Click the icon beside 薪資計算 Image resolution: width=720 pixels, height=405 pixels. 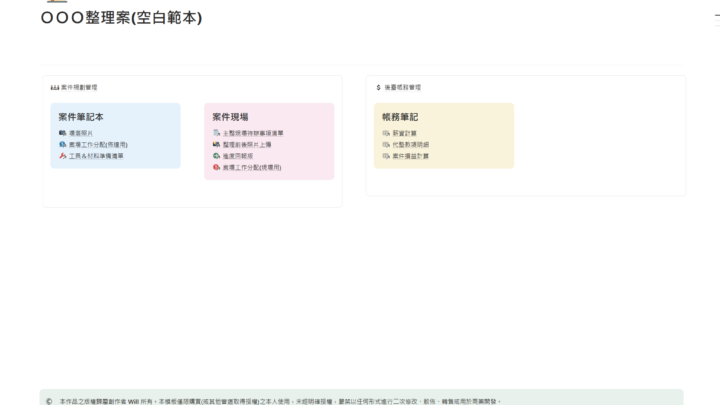pyautogui.click(x=386, y=133)
